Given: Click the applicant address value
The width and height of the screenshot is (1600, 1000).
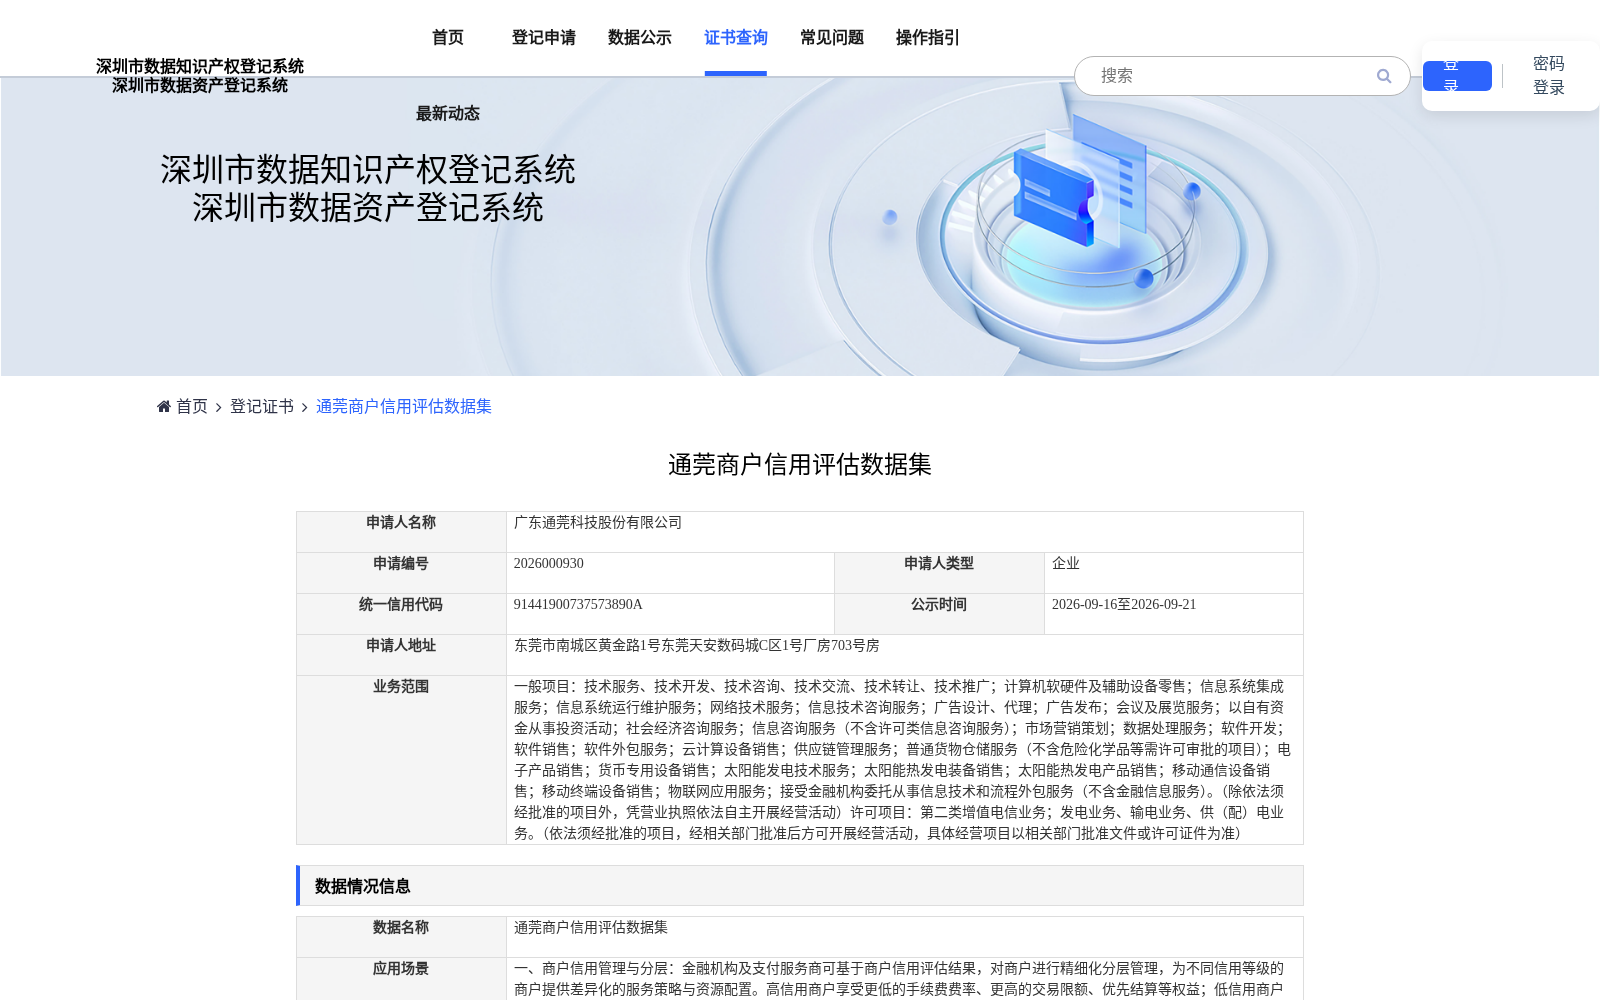Looking at the screenshot, I should [x=697, y=646].
